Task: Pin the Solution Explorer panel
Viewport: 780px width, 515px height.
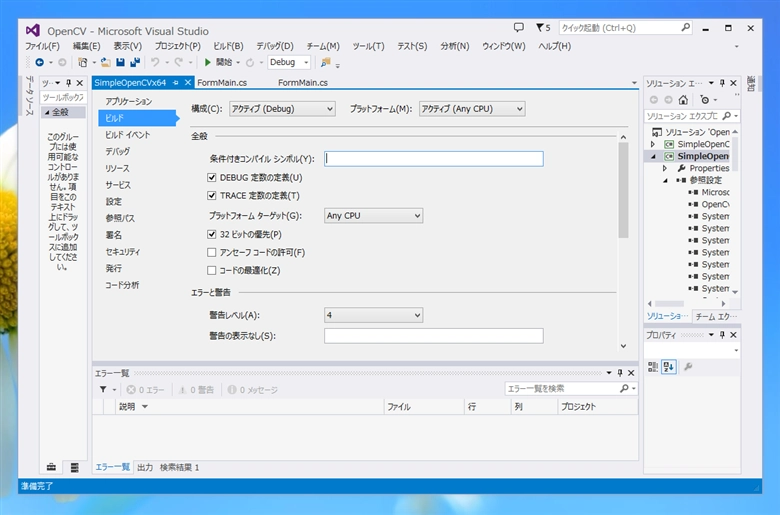Action: pos(722,83)
